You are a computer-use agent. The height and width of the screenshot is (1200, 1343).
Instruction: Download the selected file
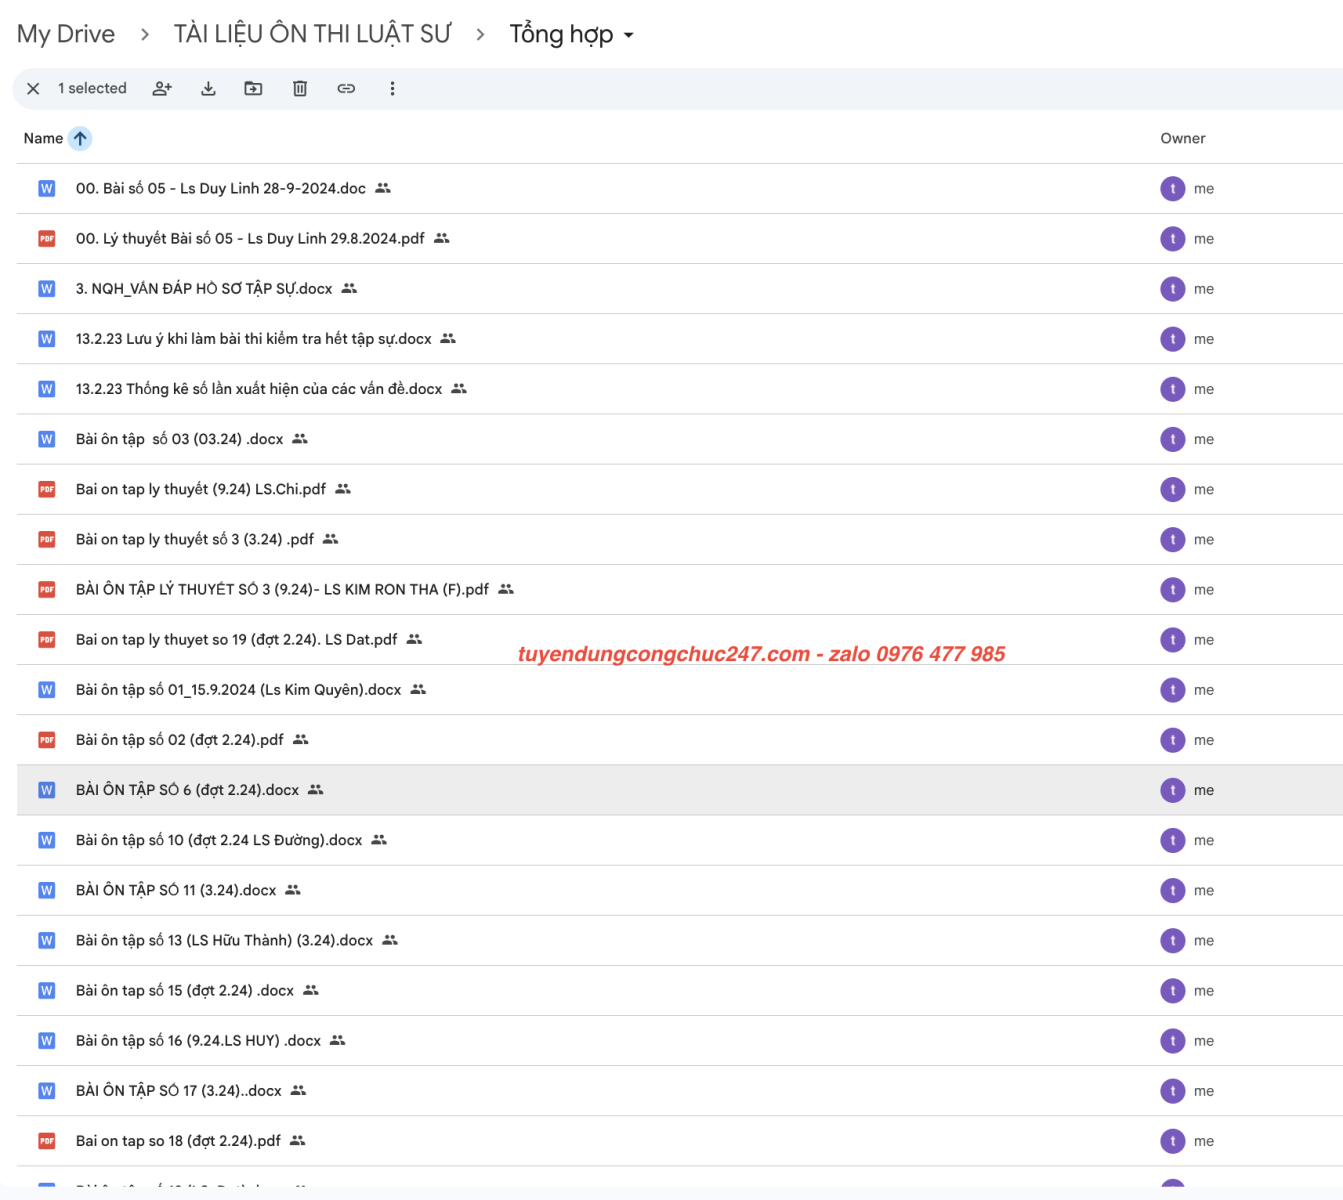click(x=208, y=89)
